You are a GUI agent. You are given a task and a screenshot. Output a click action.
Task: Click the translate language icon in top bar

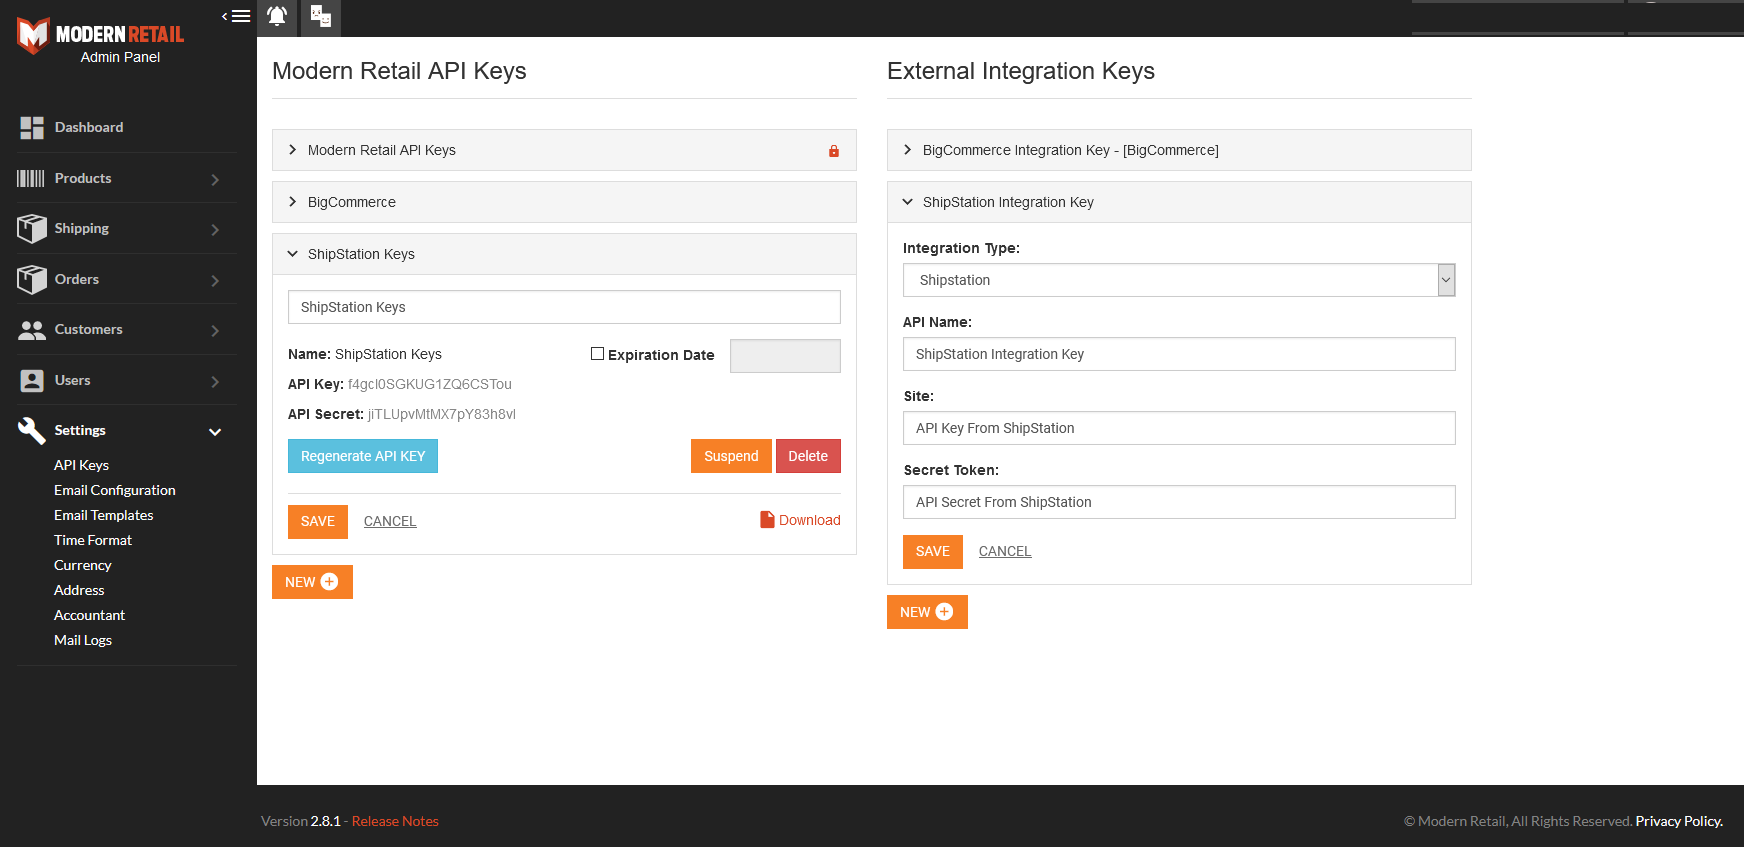[320, 16]
